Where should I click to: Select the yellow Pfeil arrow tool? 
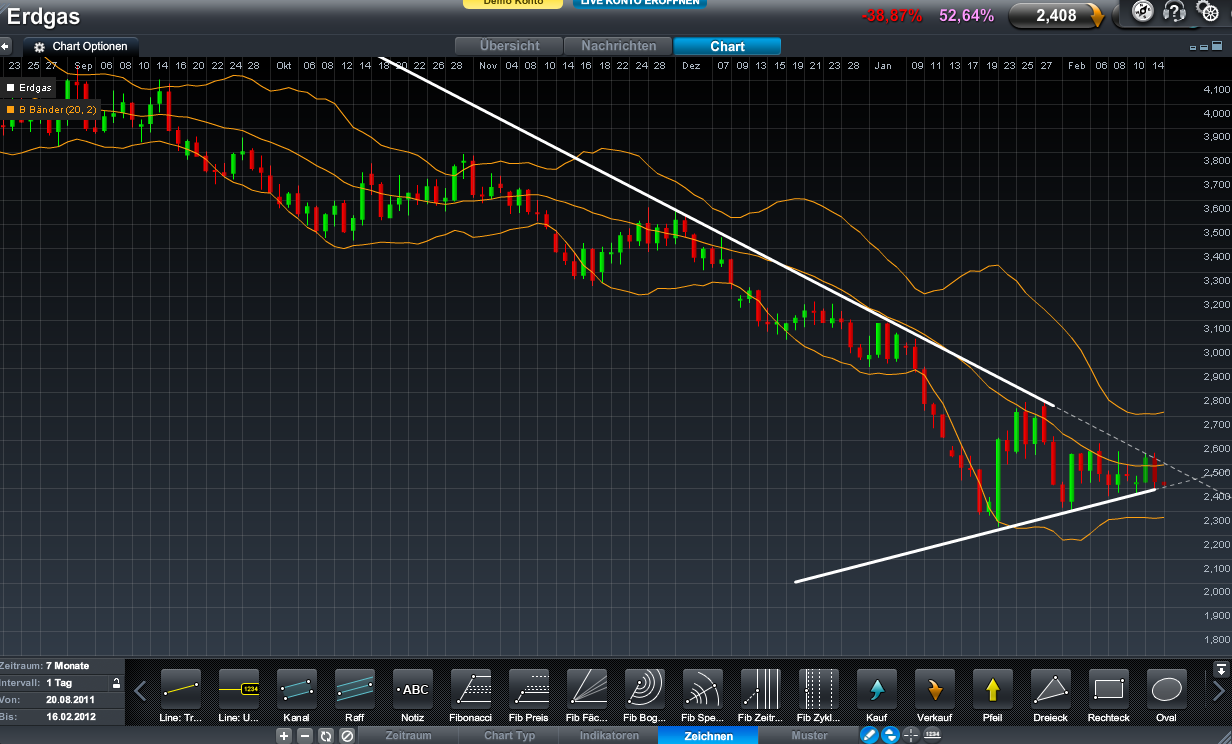pyautogui.click(x=993, y=696)
